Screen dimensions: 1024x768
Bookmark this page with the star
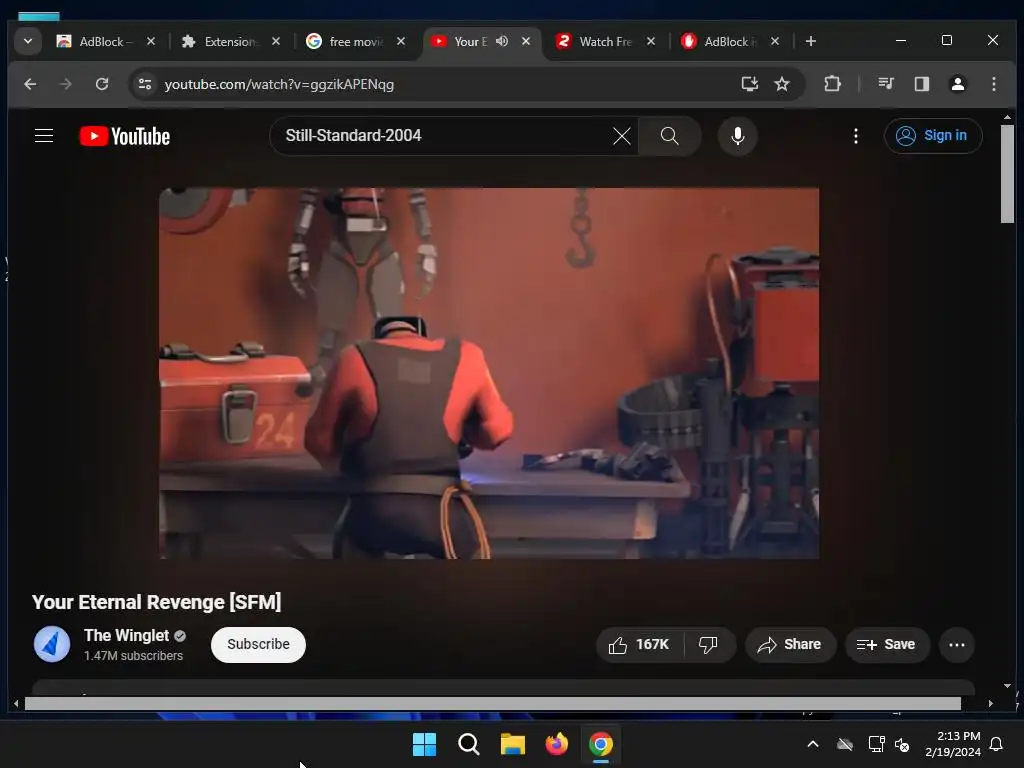coord(782,84)
